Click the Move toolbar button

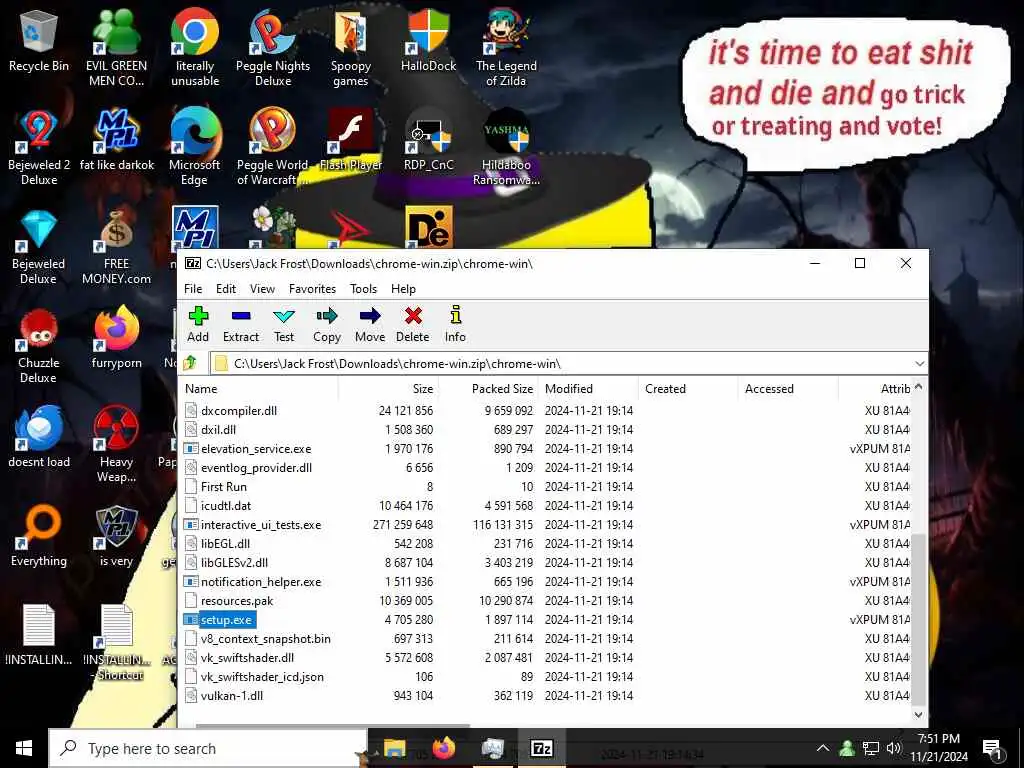tap(370, 325)
